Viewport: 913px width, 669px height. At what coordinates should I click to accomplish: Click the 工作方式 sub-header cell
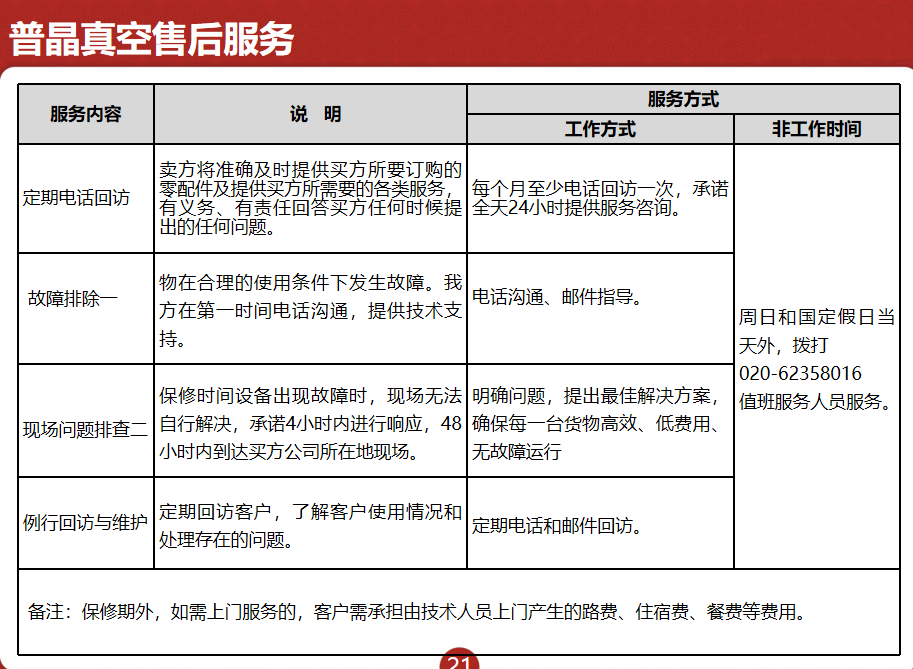pyautogui.click(x=600, y=129)
